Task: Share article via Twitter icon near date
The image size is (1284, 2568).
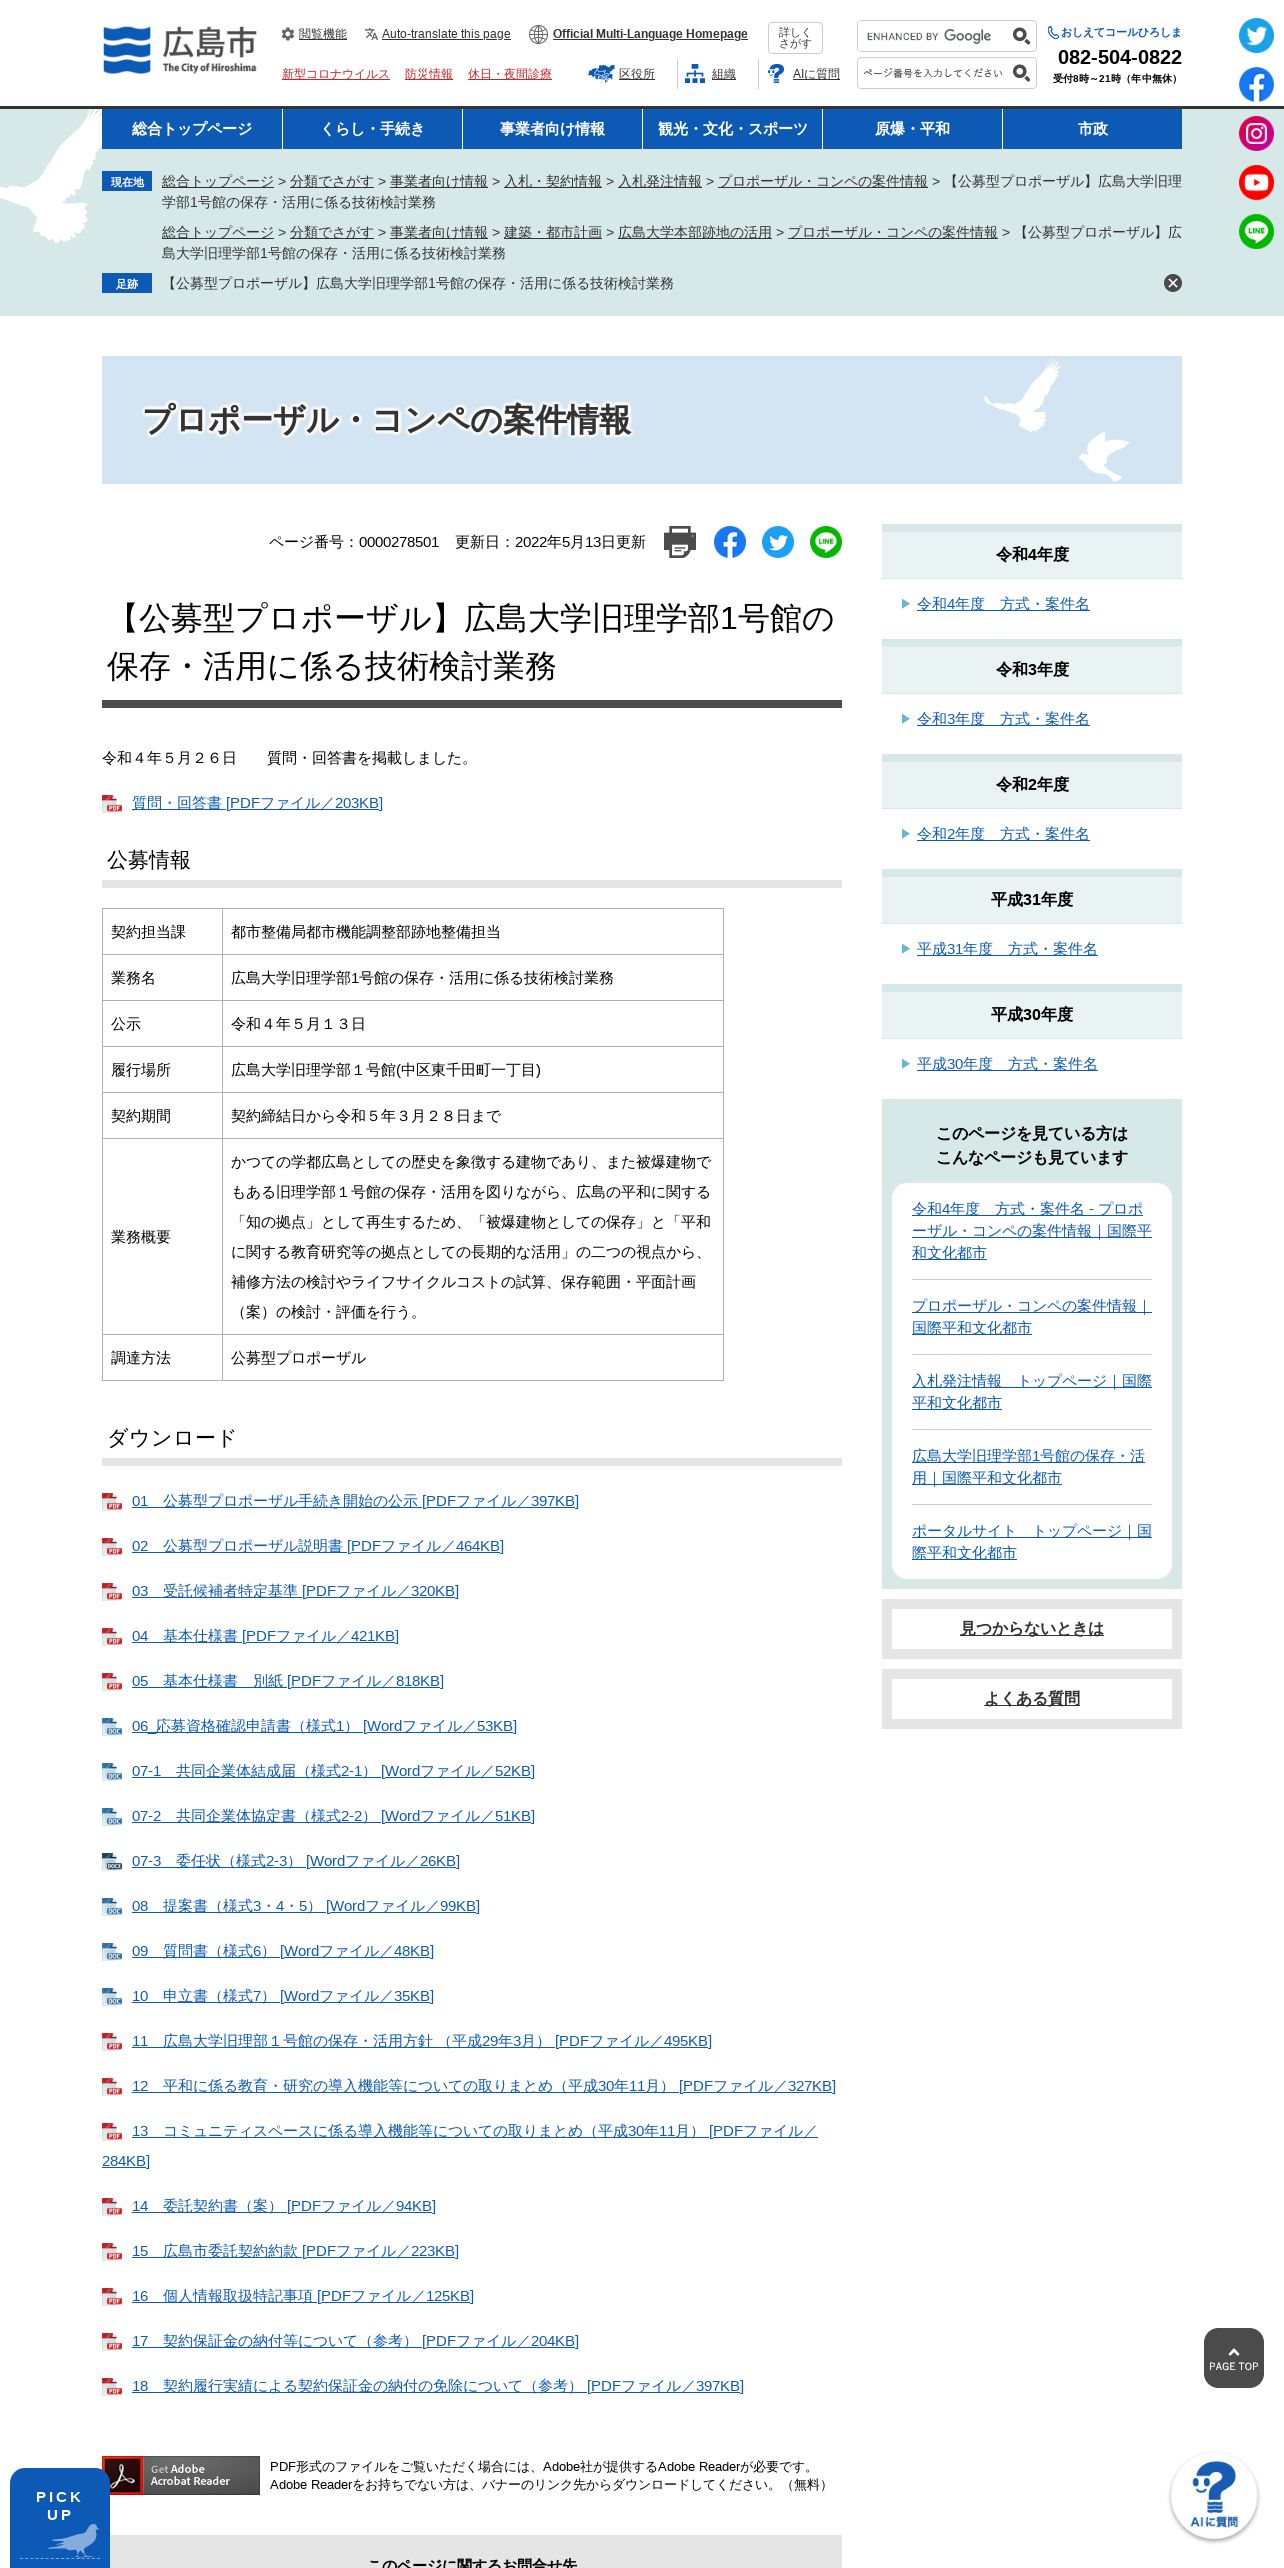Action: (x=778, y=542)
